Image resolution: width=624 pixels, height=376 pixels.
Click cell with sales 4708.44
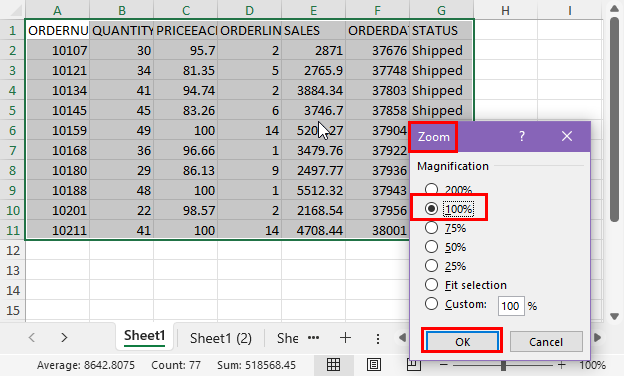click(x=314, y=230)
